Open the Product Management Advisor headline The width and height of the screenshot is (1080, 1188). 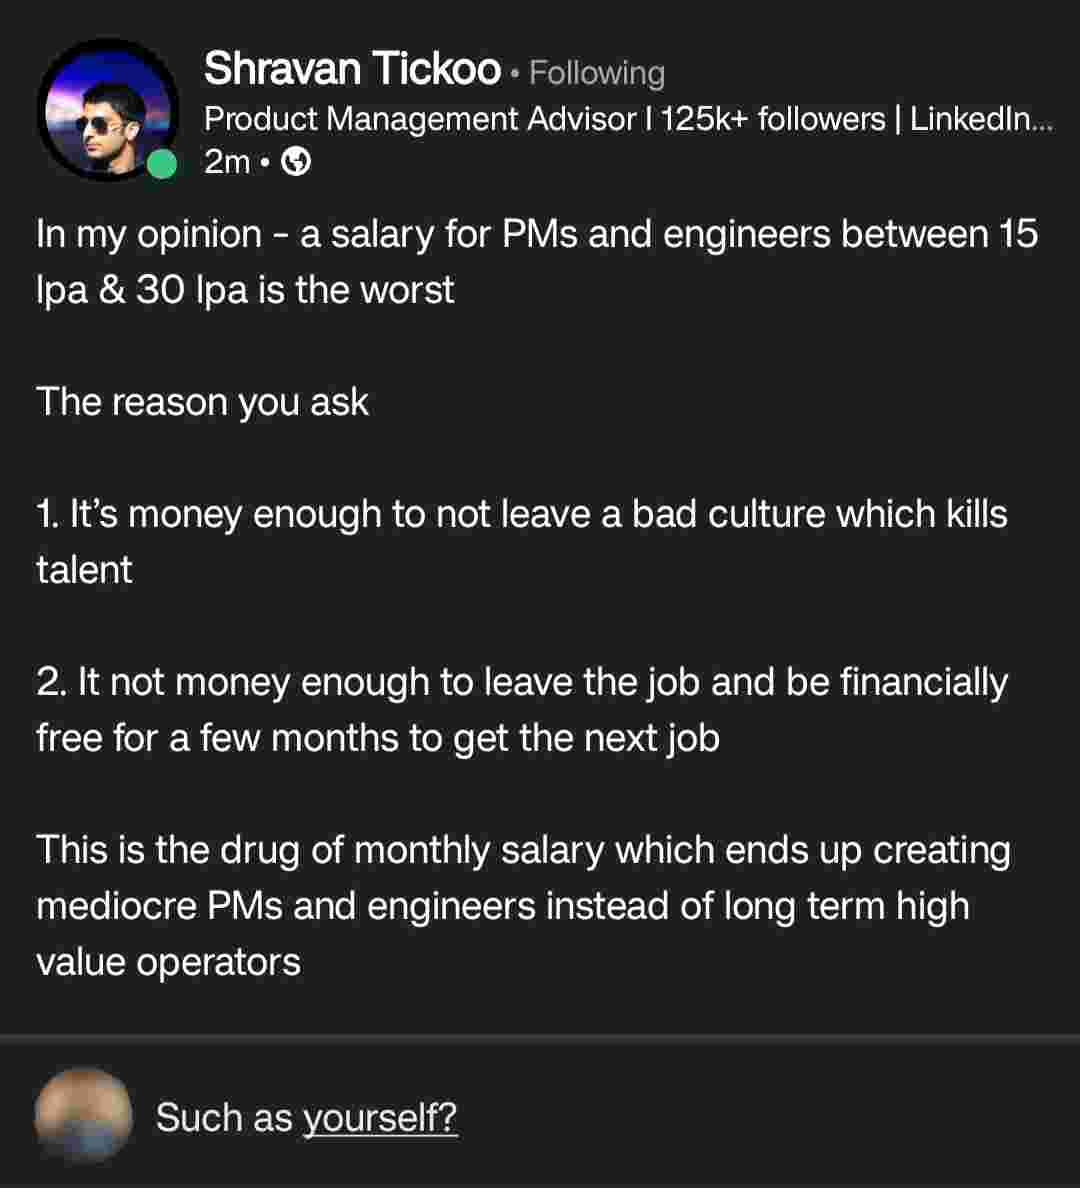click(420, 119)
